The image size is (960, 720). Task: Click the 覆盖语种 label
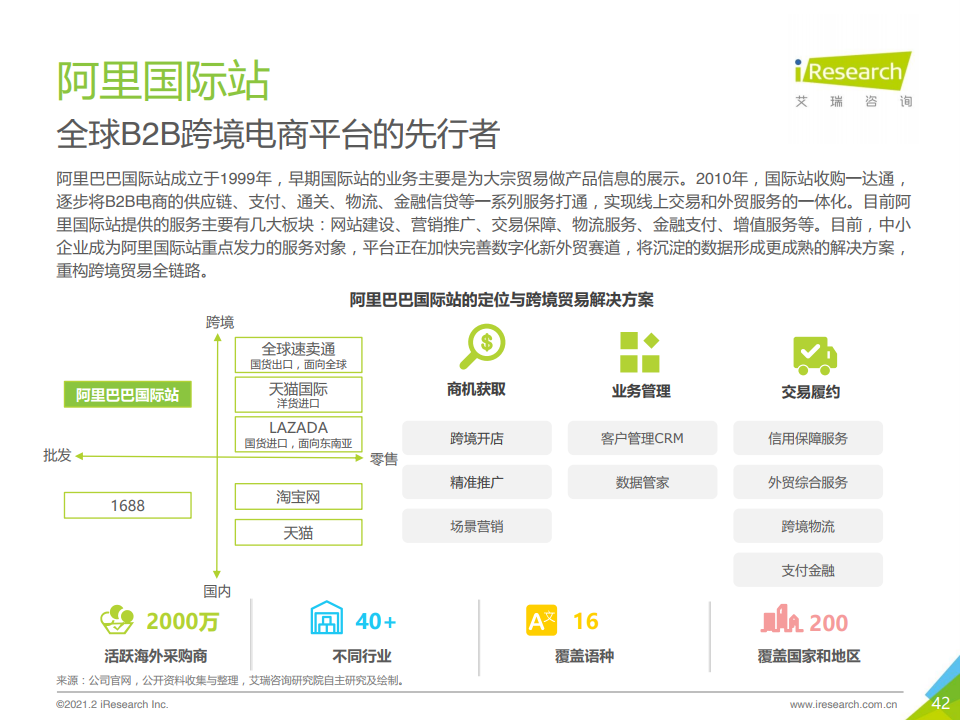[x=584, y=656]
